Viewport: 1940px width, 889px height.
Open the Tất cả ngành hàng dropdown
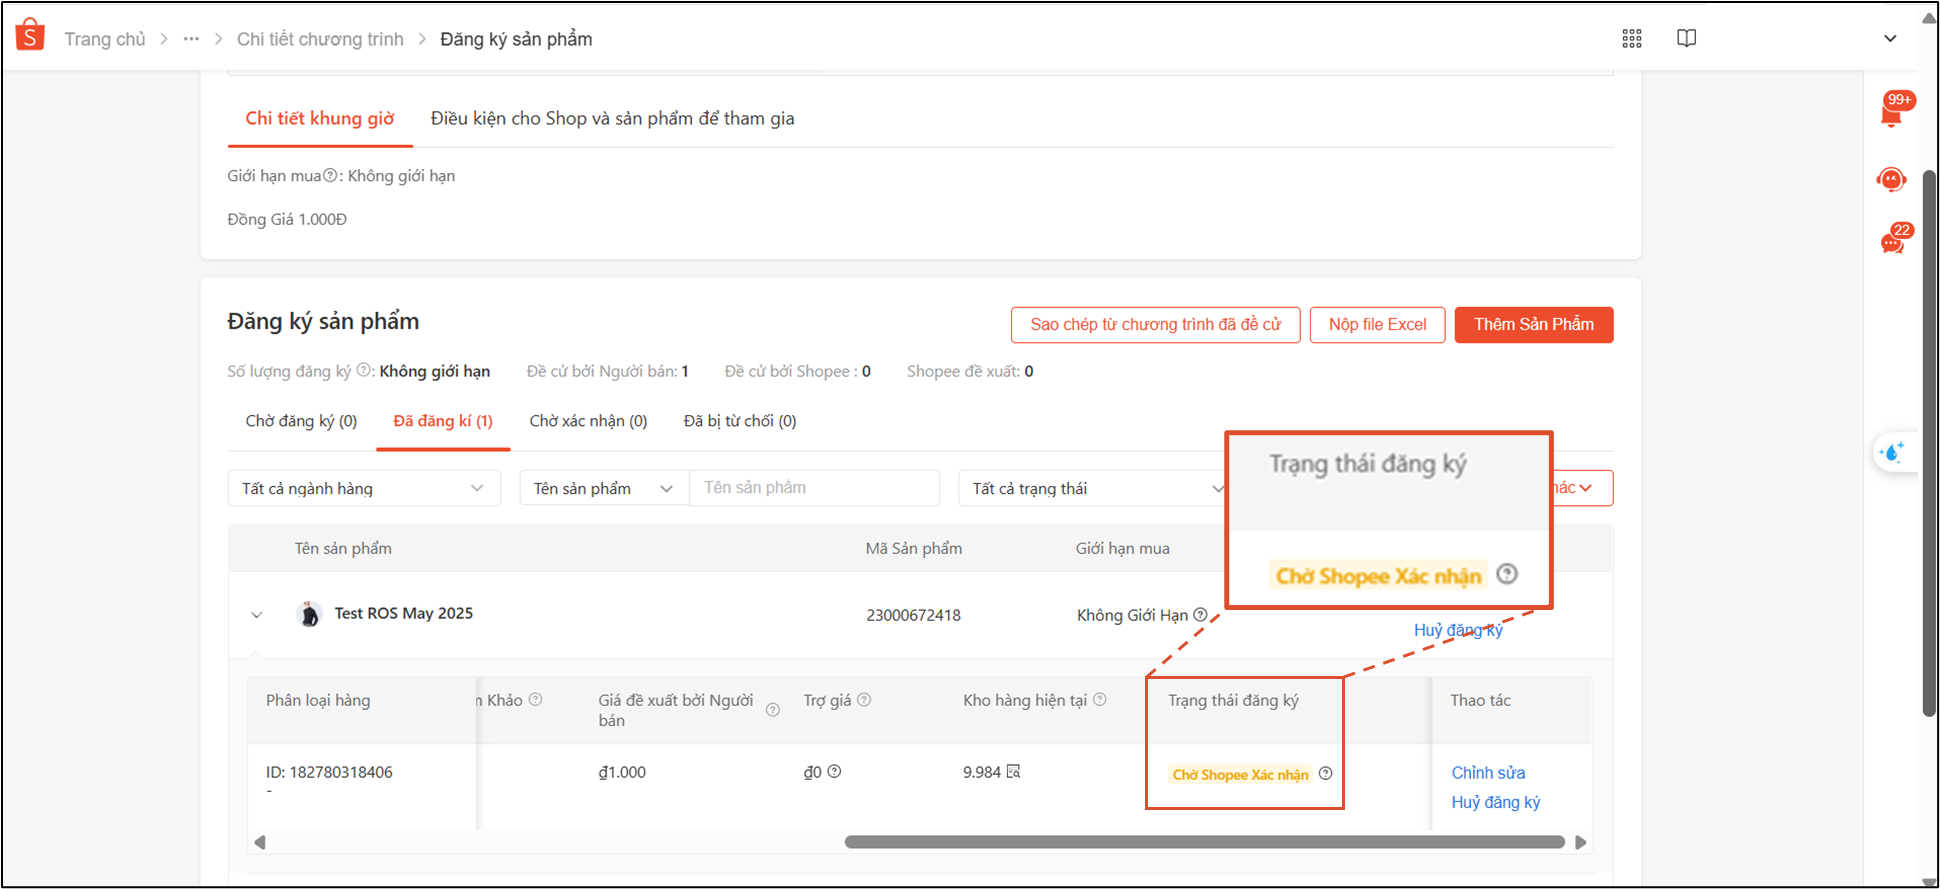point(364,488)
